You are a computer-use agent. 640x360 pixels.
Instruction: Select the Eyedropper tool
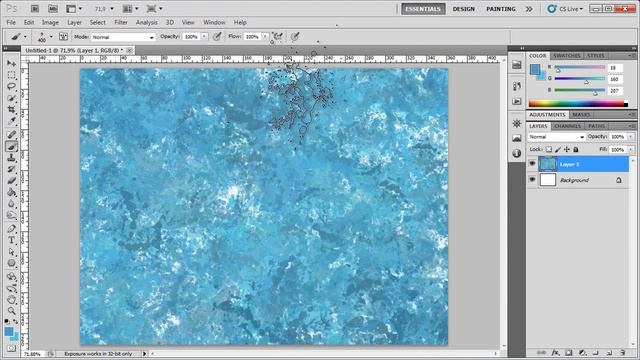tap(11, 121)
